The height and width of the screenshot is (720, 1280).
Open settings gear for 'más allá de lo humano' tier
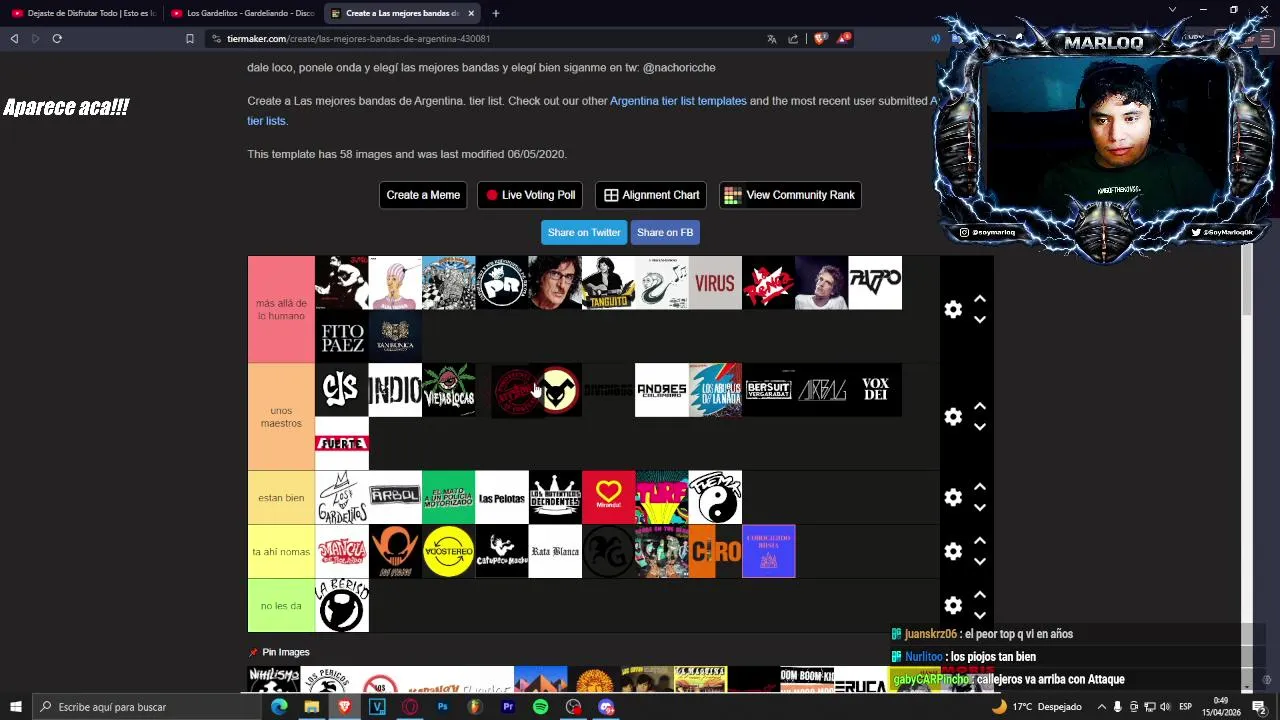pyautogui.click(x=953, y=310)
